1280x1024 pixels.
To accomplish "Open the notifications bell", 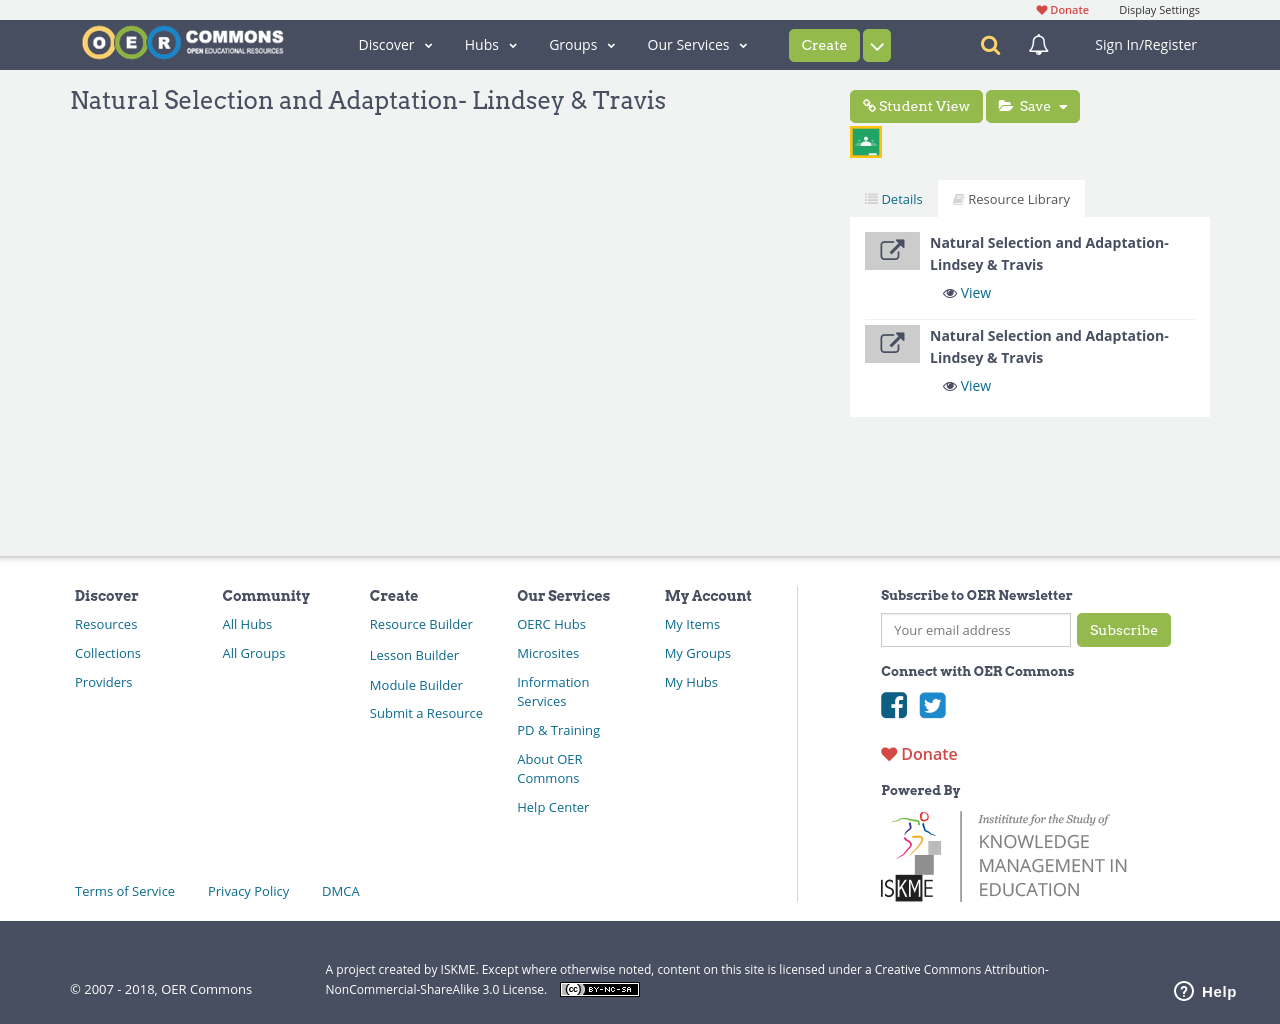I will tap(1039, 45).
